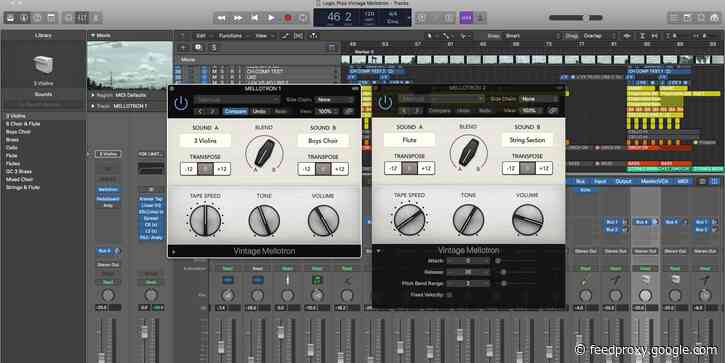Select the MIDI tab in the mixer

(x=683, y=181)
